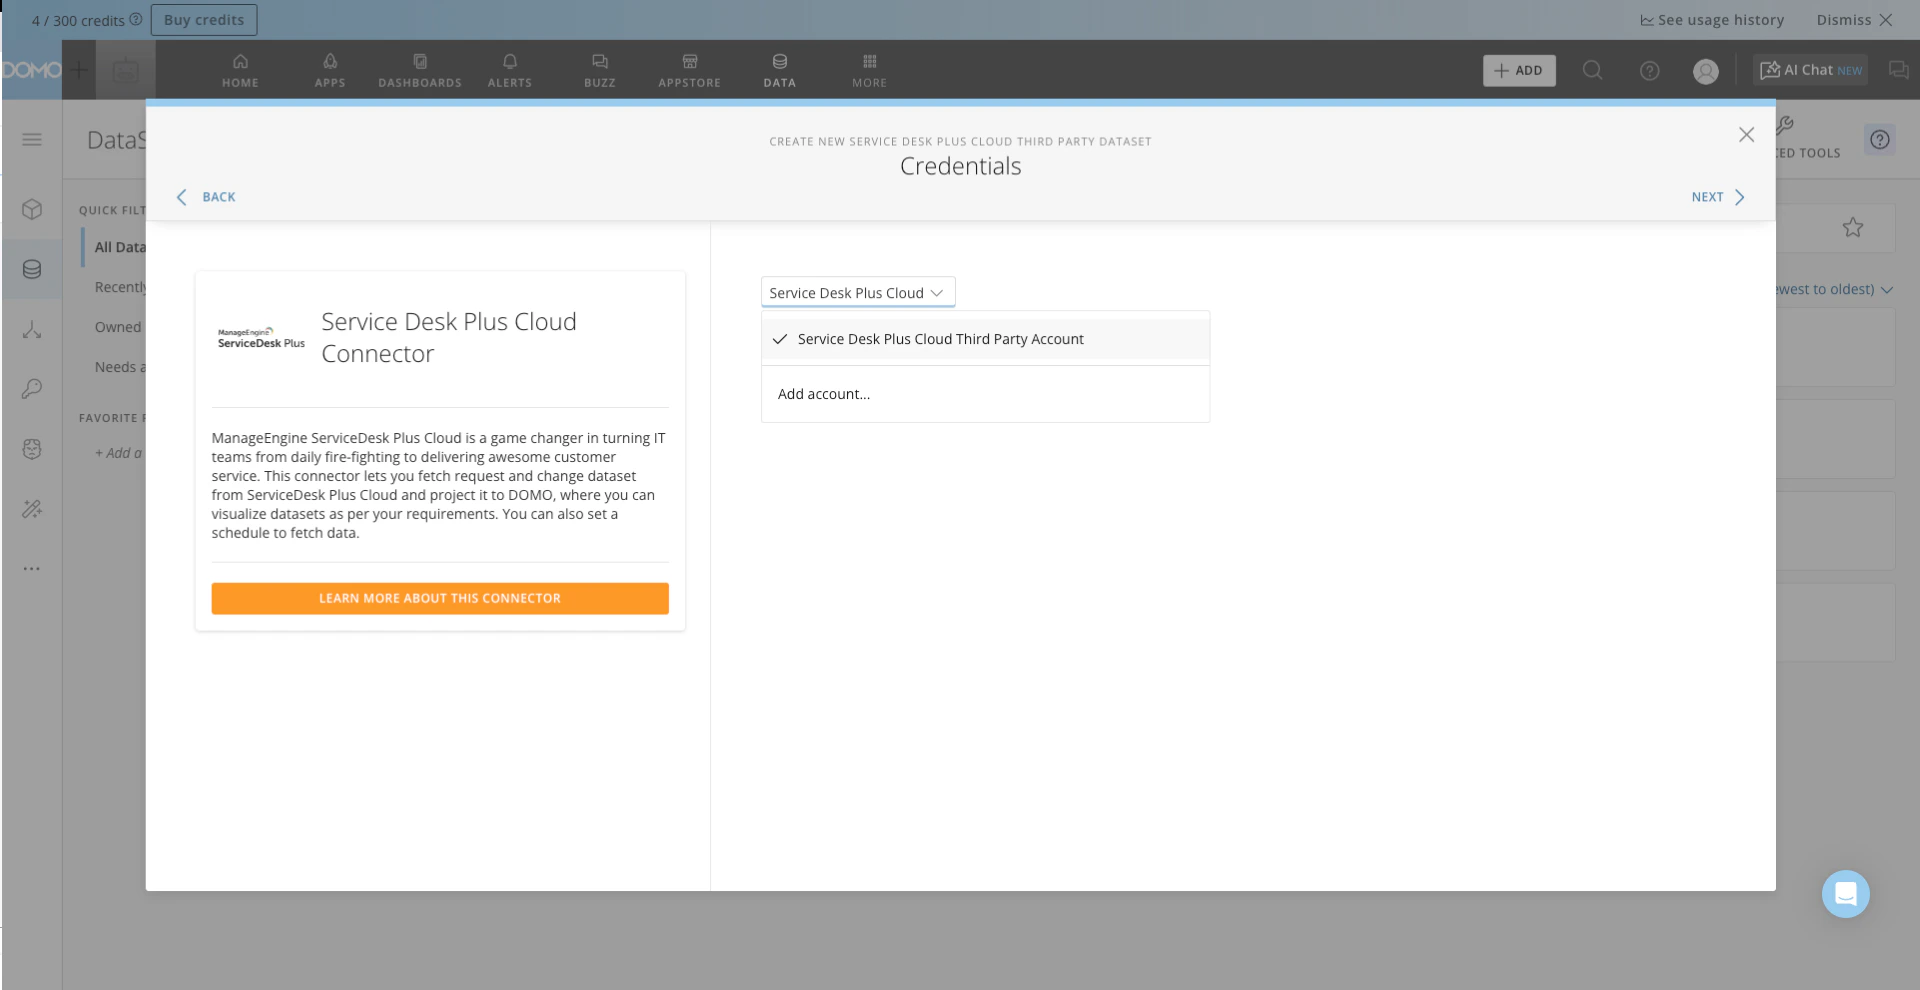The width and height of the screenshot is (1920, 990).
Task: Open Buzz chat navigation item
Action: 600,70
